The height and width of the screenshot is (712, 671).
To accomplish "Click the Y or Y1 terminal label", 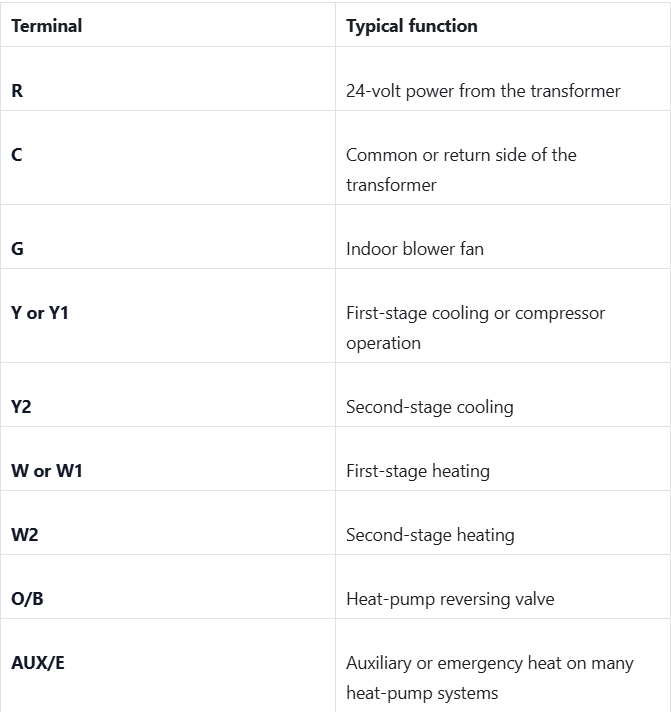I will pyautogui.click(x=40, y=313).
